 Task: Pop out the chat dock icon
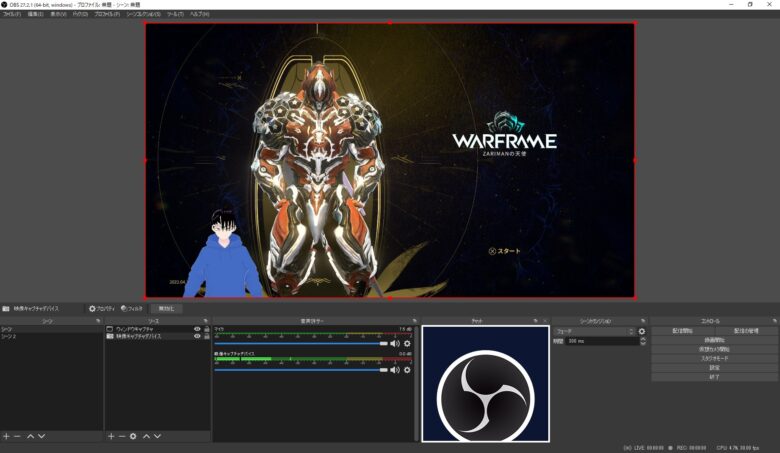pos(535,321)
